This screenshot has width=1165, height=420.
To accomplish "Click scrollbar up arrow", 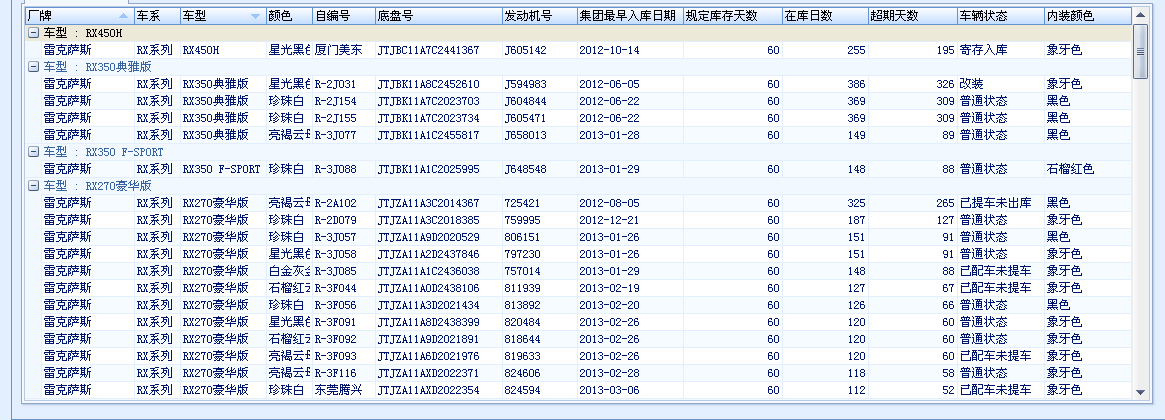I will click(x=1140, y=16).
